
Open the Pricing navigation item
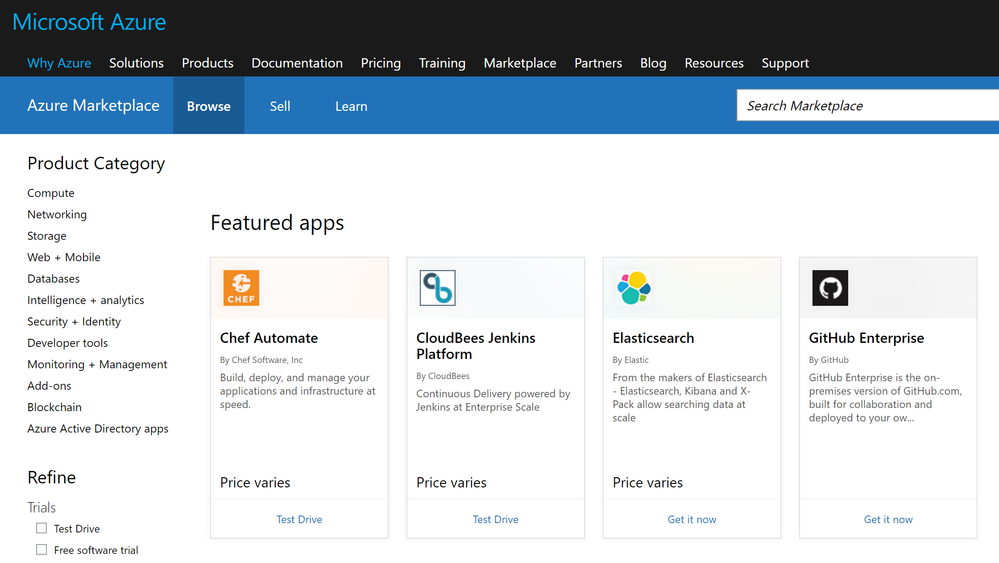tap(380, 63)
